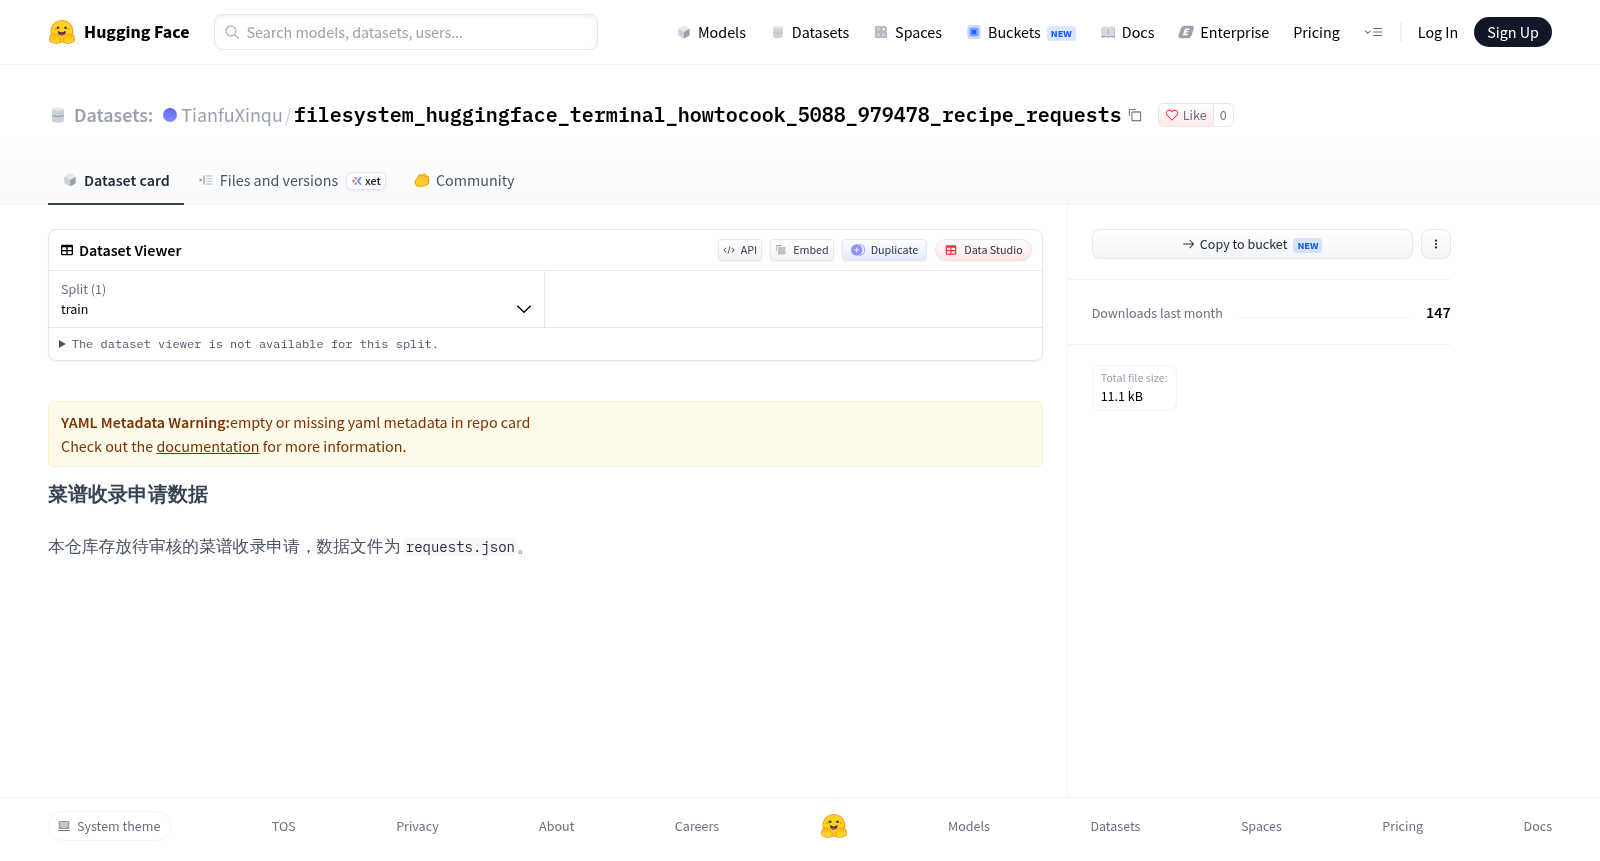1600x861 pixels.
Task: Click the footer Hugging Face emoji logo
Action: coord(834,826)
